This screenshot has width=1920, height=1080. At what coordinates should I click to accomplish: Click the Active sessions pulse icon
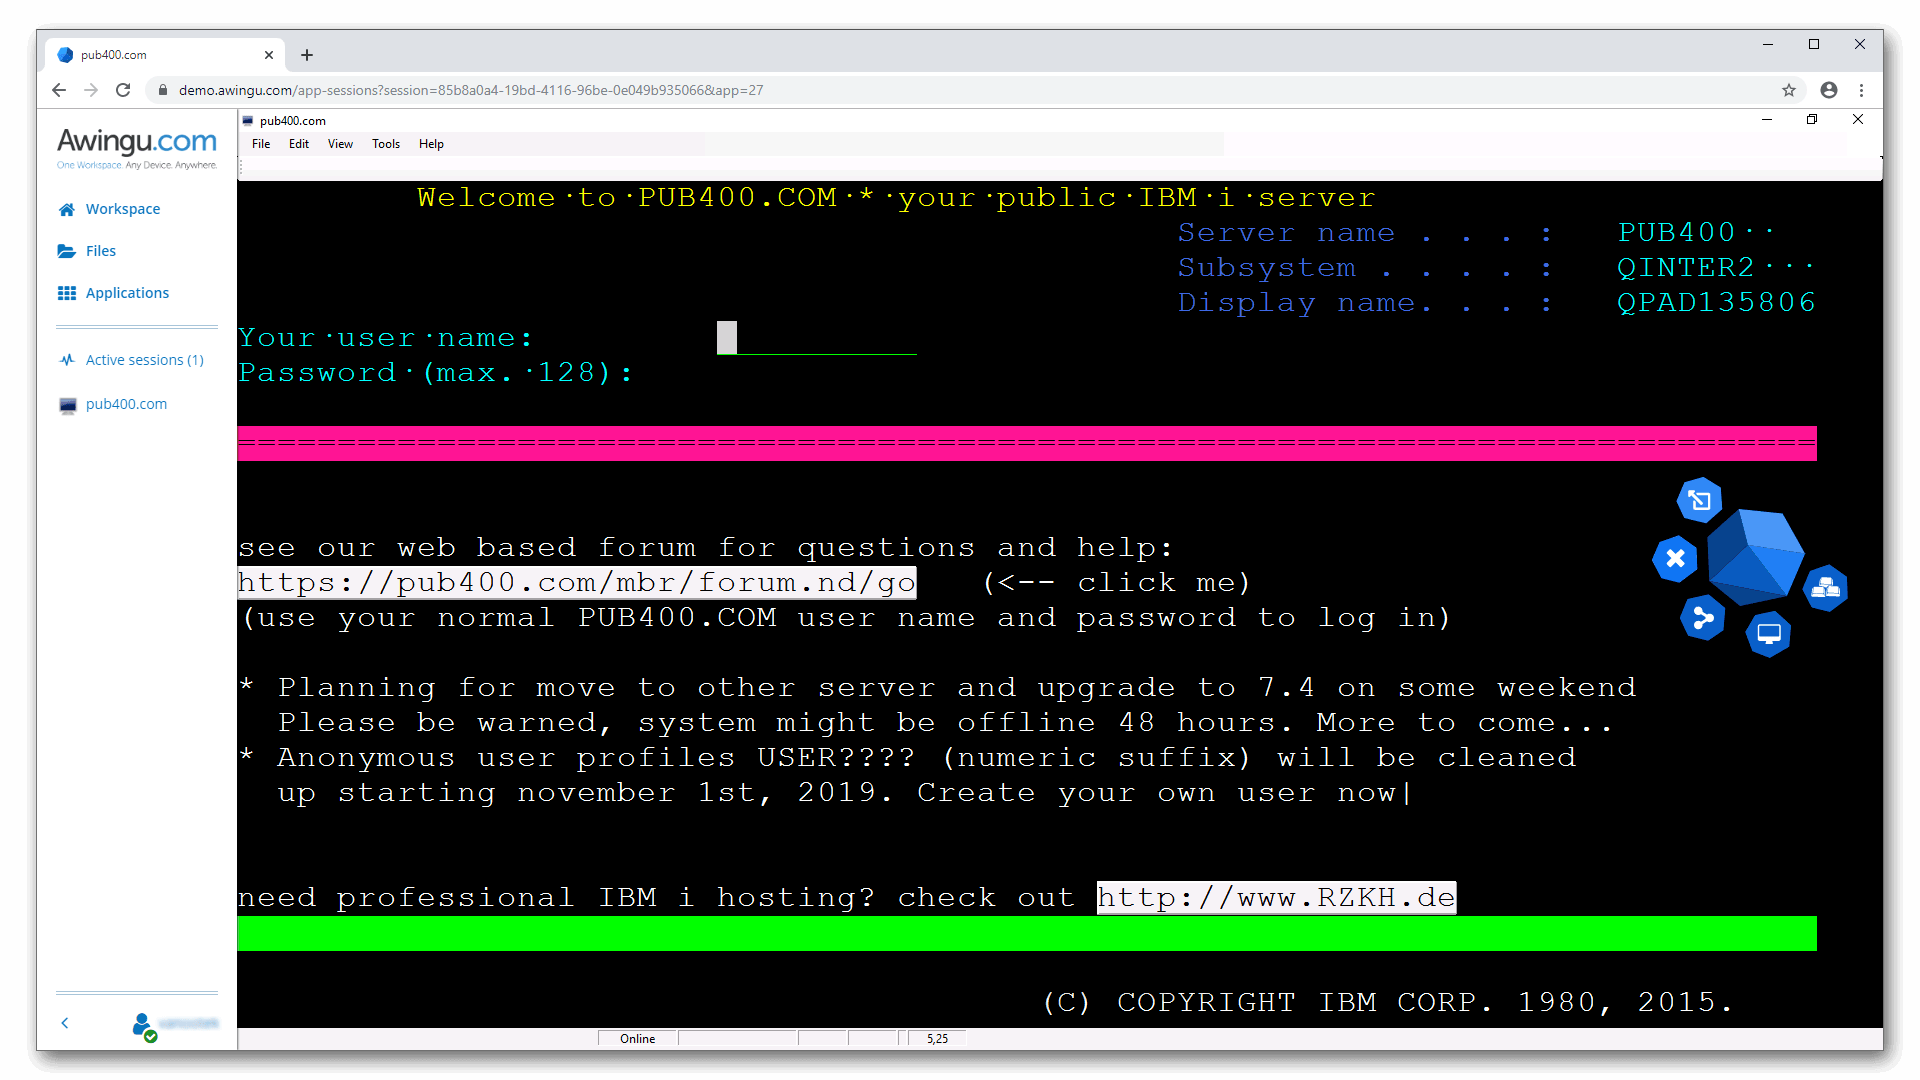pyautogui.click(x=67, y=360)
